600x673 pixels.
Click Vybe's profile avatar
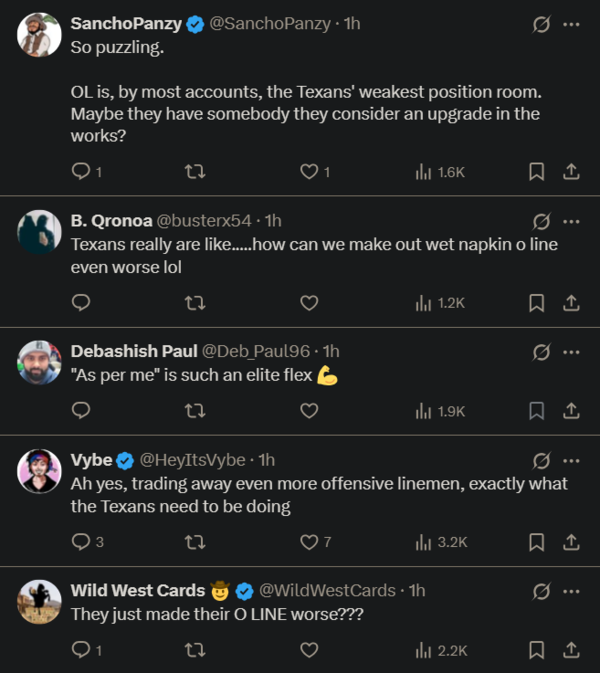pos(40,471)
